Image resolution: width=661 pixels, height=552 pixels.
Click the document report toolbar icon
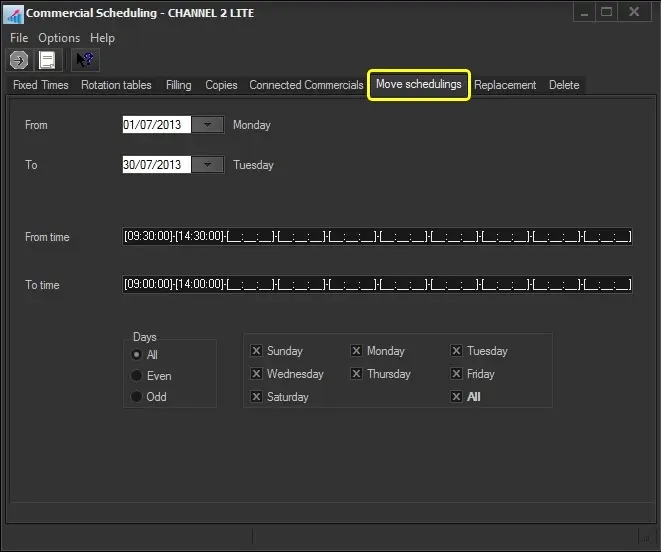(x=47, y=60)
